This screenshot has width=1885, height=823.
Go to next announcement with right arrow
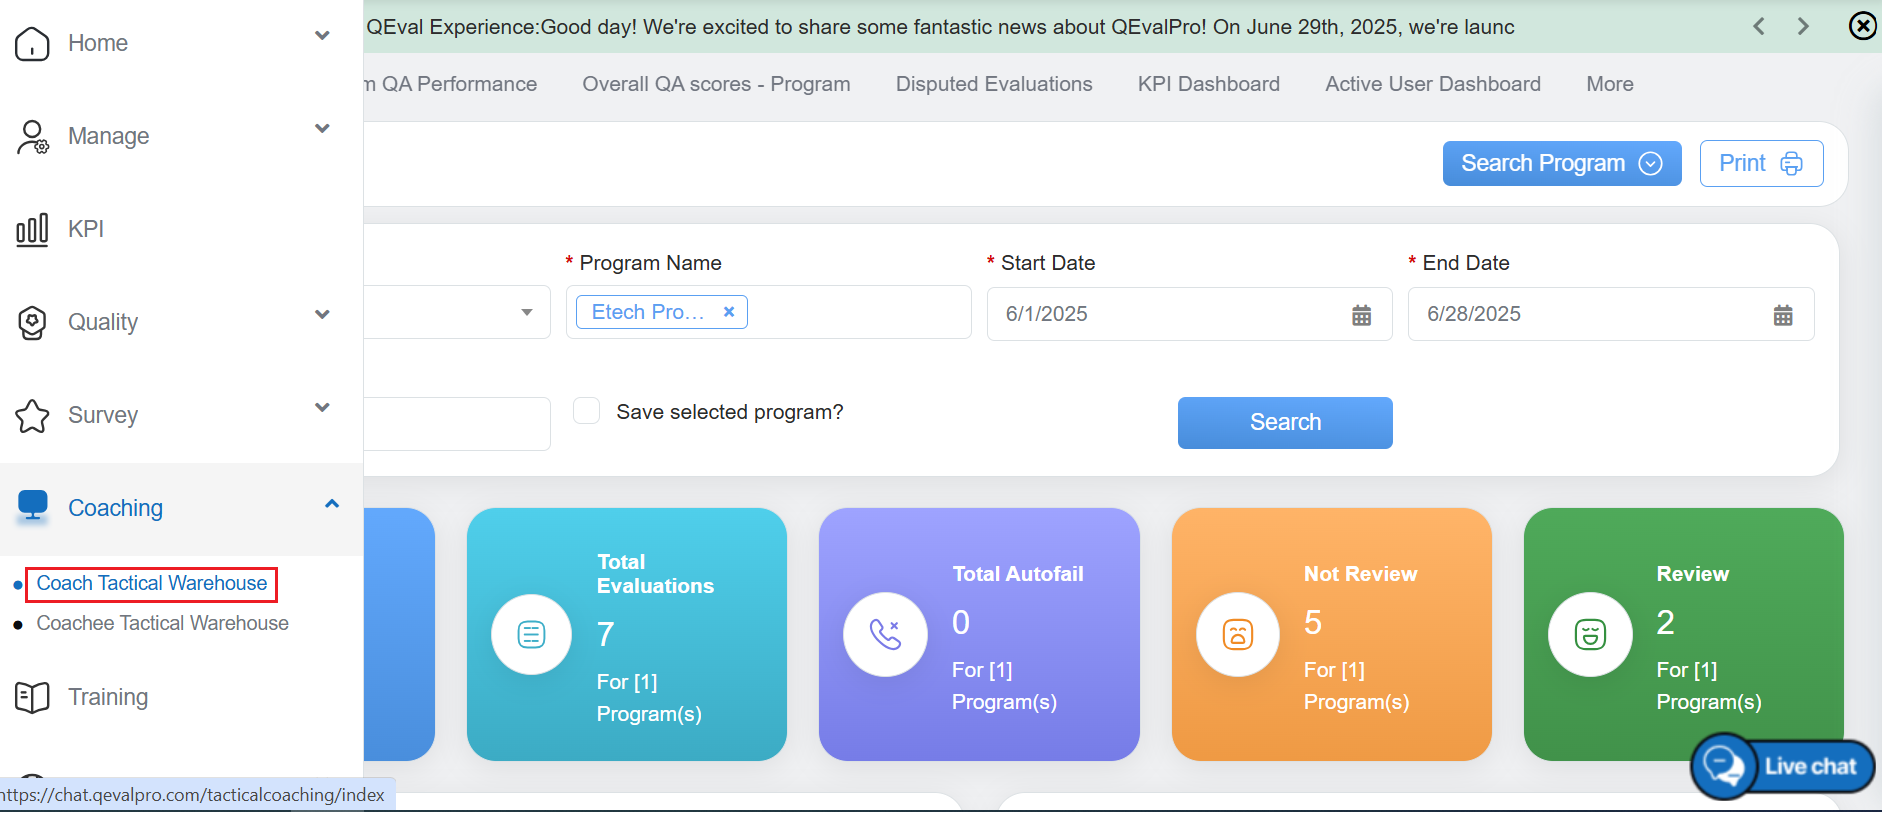tap(1803, 27)
